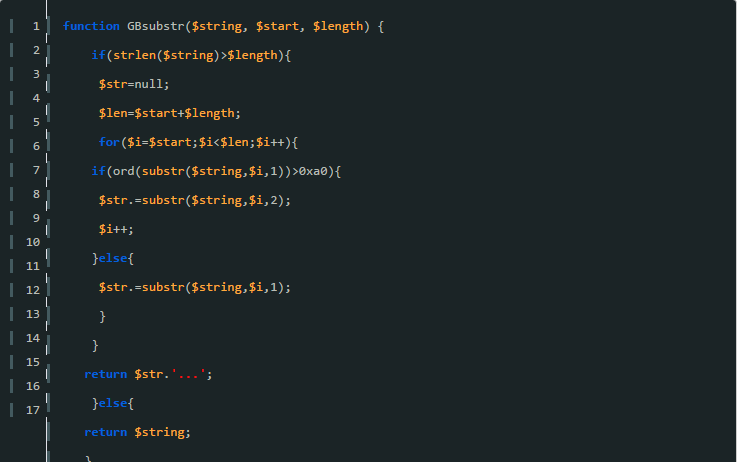Place cursor on $str=null statement

point(134,85)
